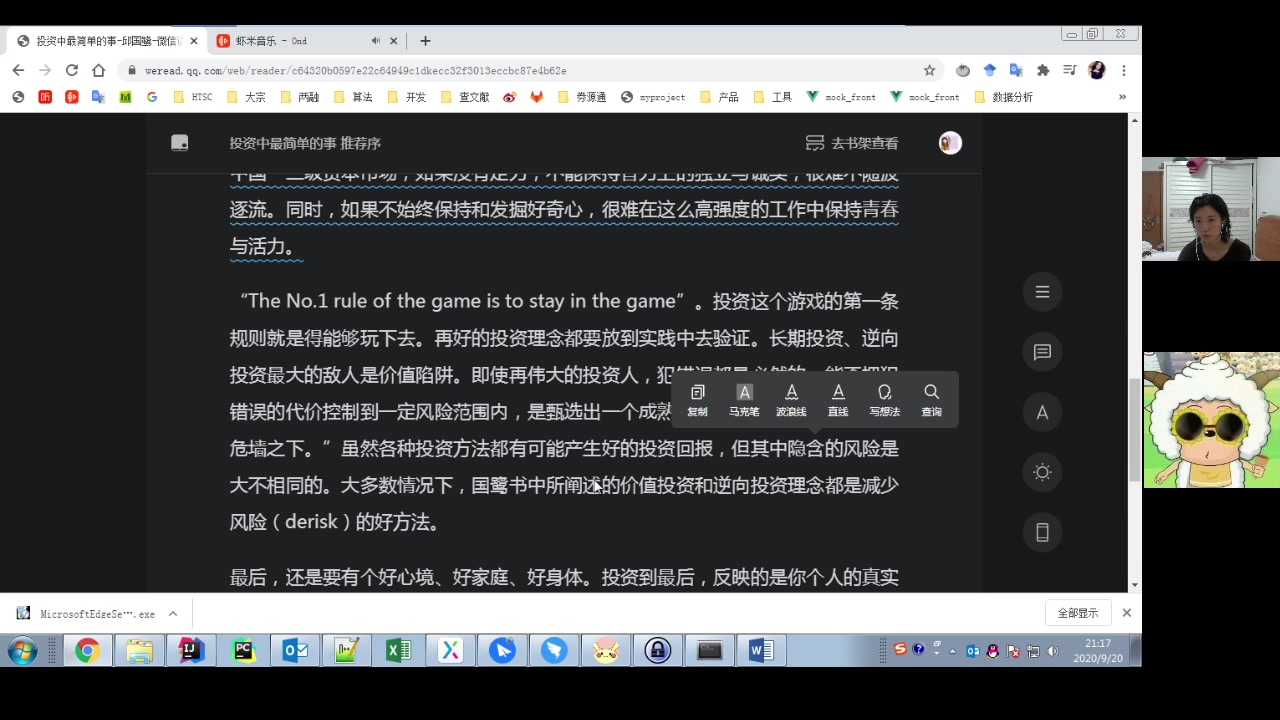Open the 两融 bookmark folder

coord(299,97)
